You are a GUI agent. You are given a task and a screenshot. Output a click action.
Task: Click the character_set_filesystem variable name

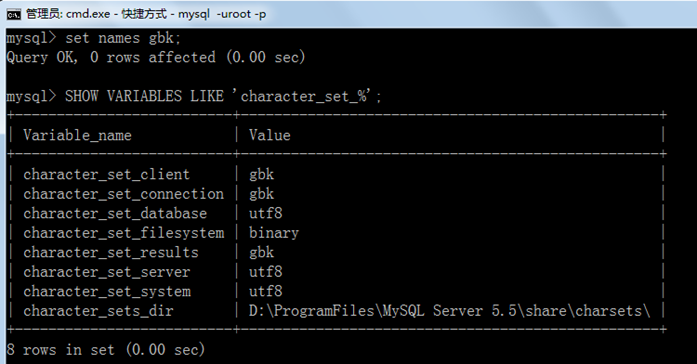point(124,233)
